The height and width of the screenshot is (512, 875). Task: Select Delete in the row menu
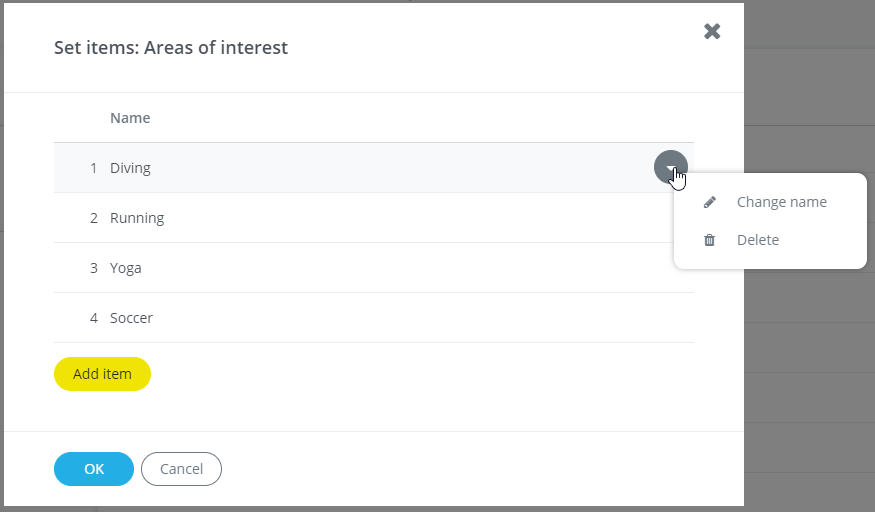click(x=757, y=240)
